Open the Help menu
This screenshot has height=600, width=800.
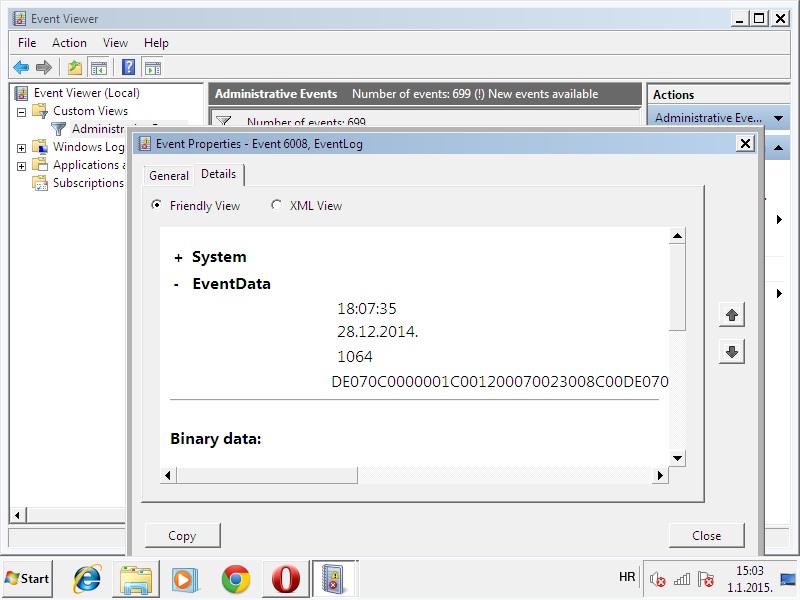pyautogui.click(x=156, y=43)
